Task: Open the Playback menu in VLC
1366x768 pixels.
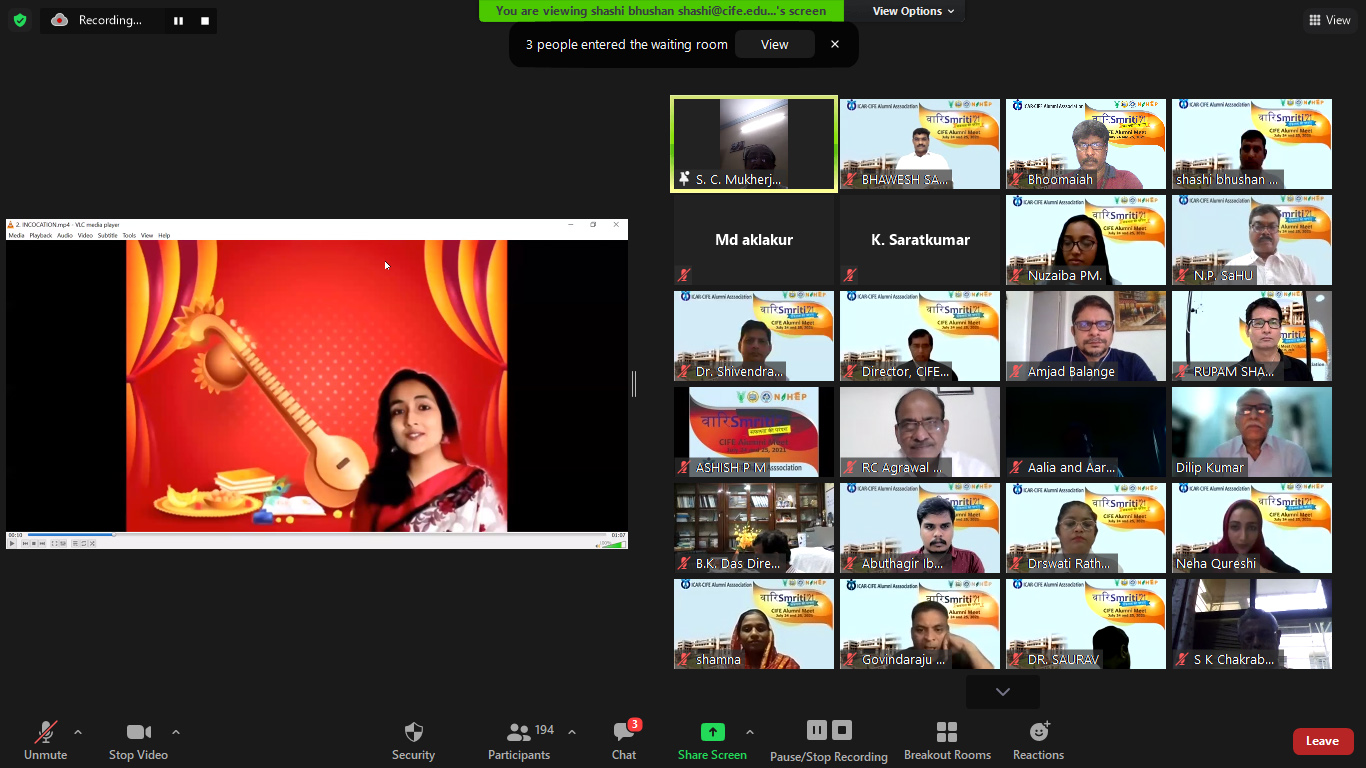Action: pyautogui.click(x=40, y=236)
